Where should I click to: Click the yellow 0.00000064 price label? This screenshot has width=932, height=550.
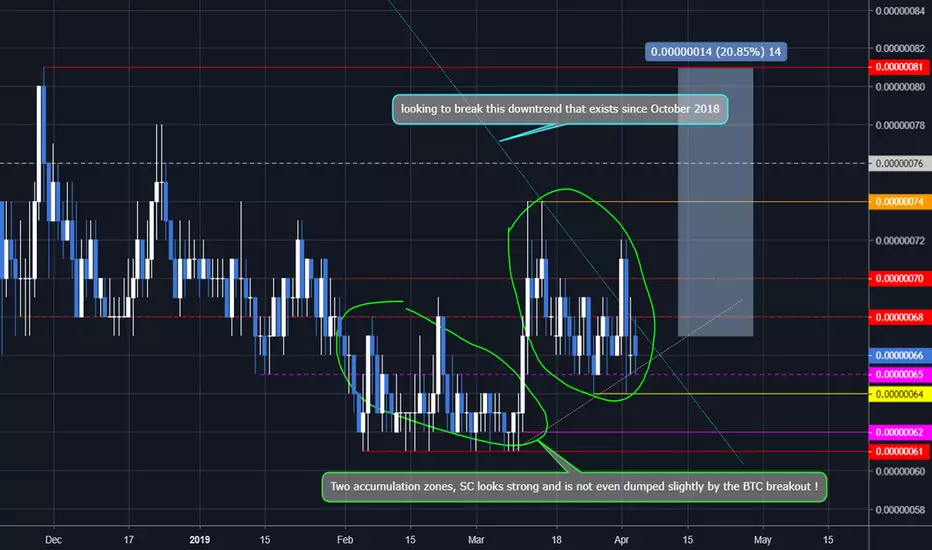899,394
